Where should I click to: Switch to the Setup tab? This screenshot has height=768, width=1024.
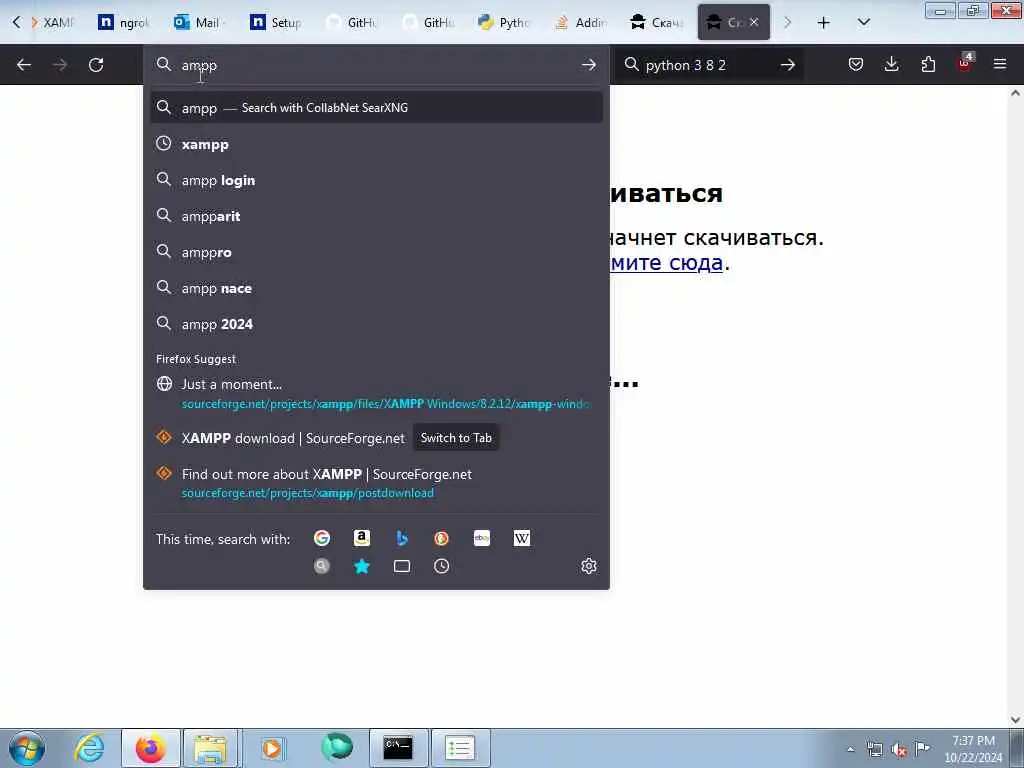[276, 22]
